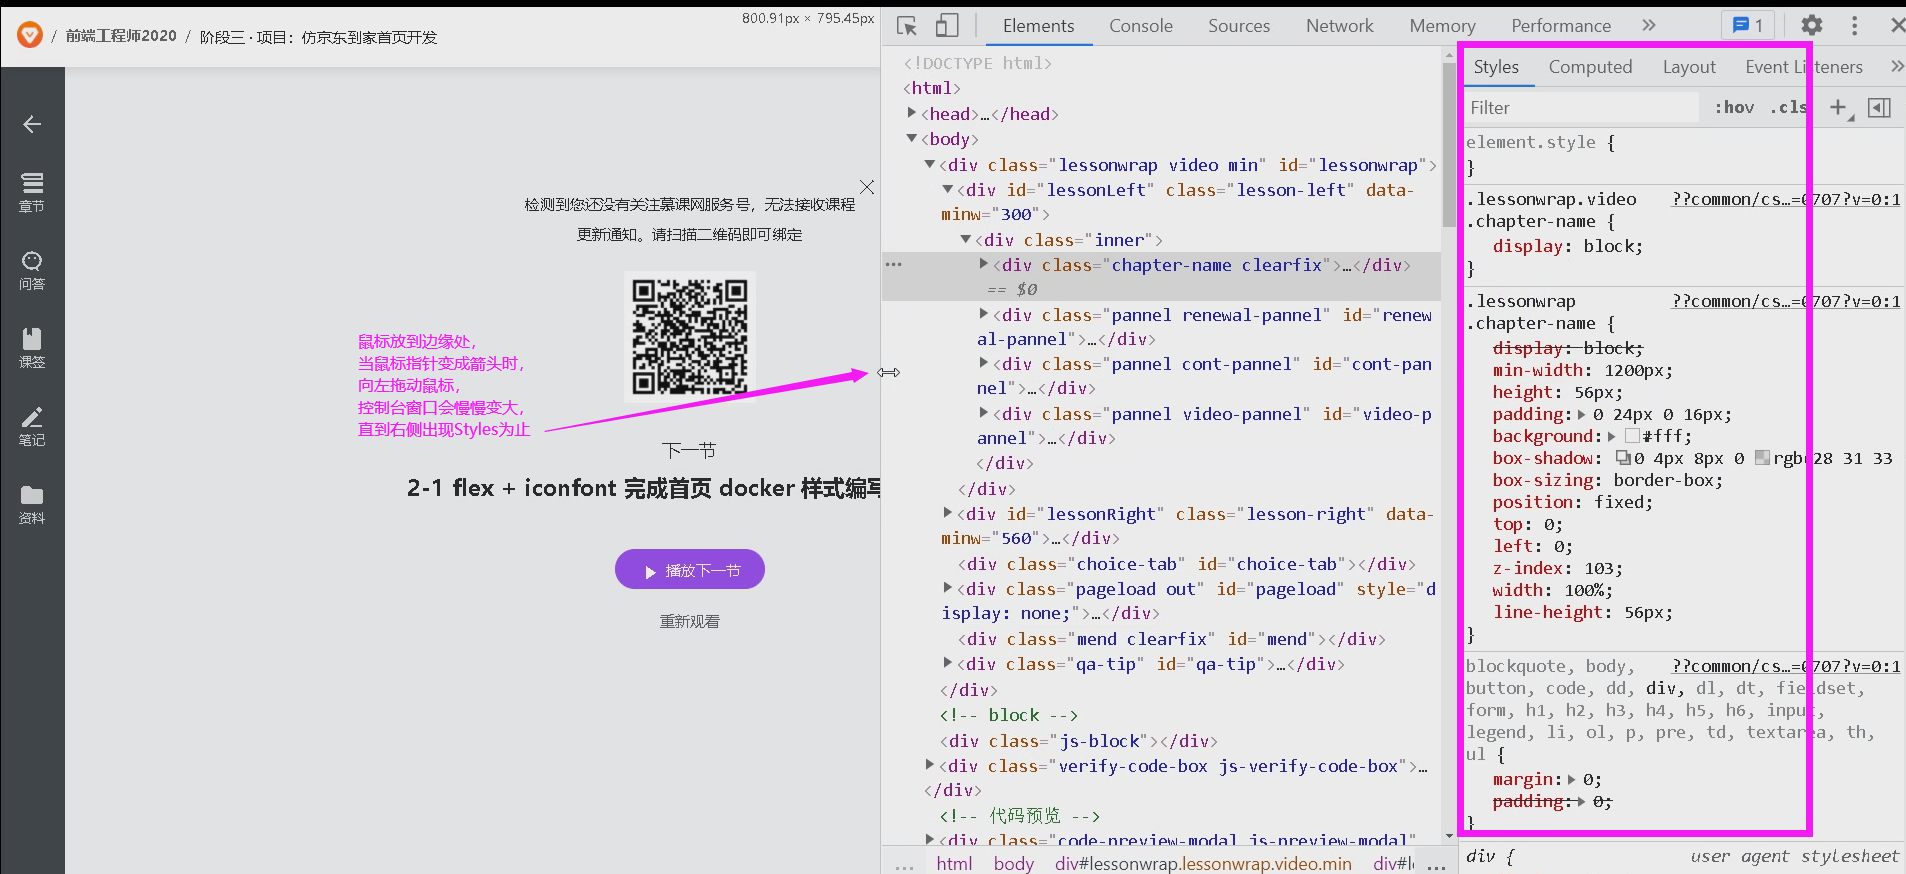Open the DevTools three-dot customize menu
The height and width of the screenshot is (874, 1906).
point(1854,26)
